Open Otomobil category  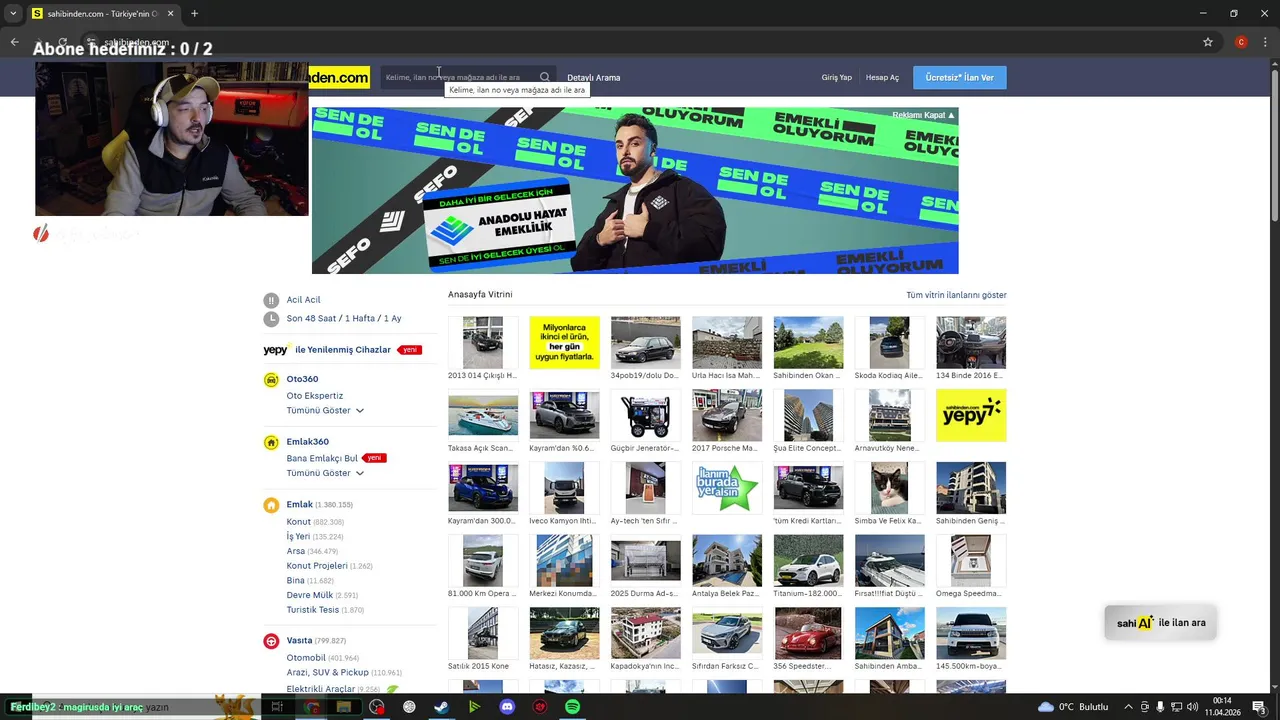tap(306, 658)
